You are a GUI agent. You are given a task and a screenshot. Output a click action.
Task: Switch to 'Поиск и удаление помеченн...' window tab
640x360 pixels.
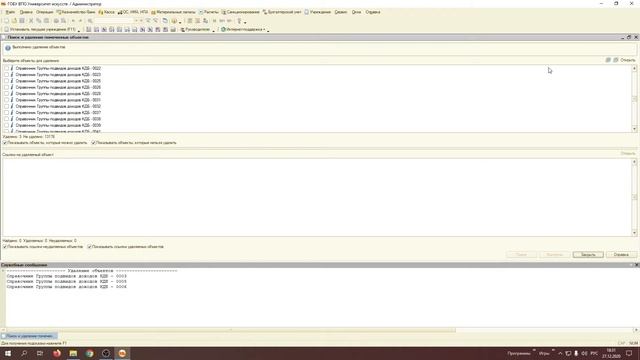click(x=29, y=336)
